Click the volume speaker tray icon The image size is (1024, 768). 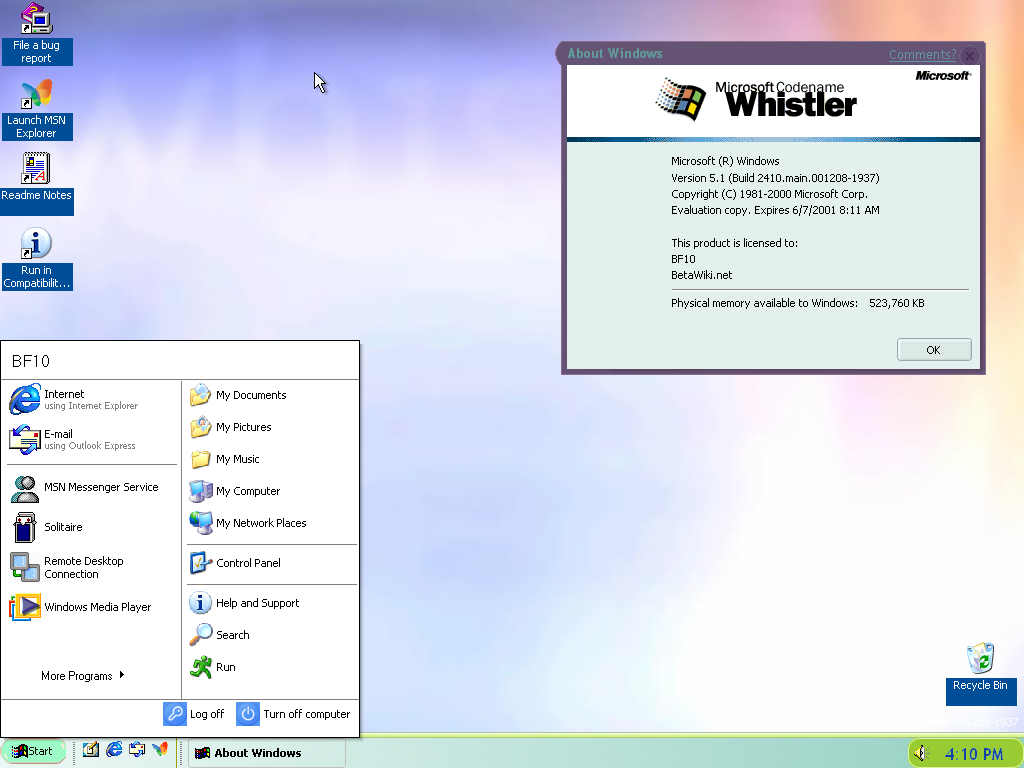point(921,753)
